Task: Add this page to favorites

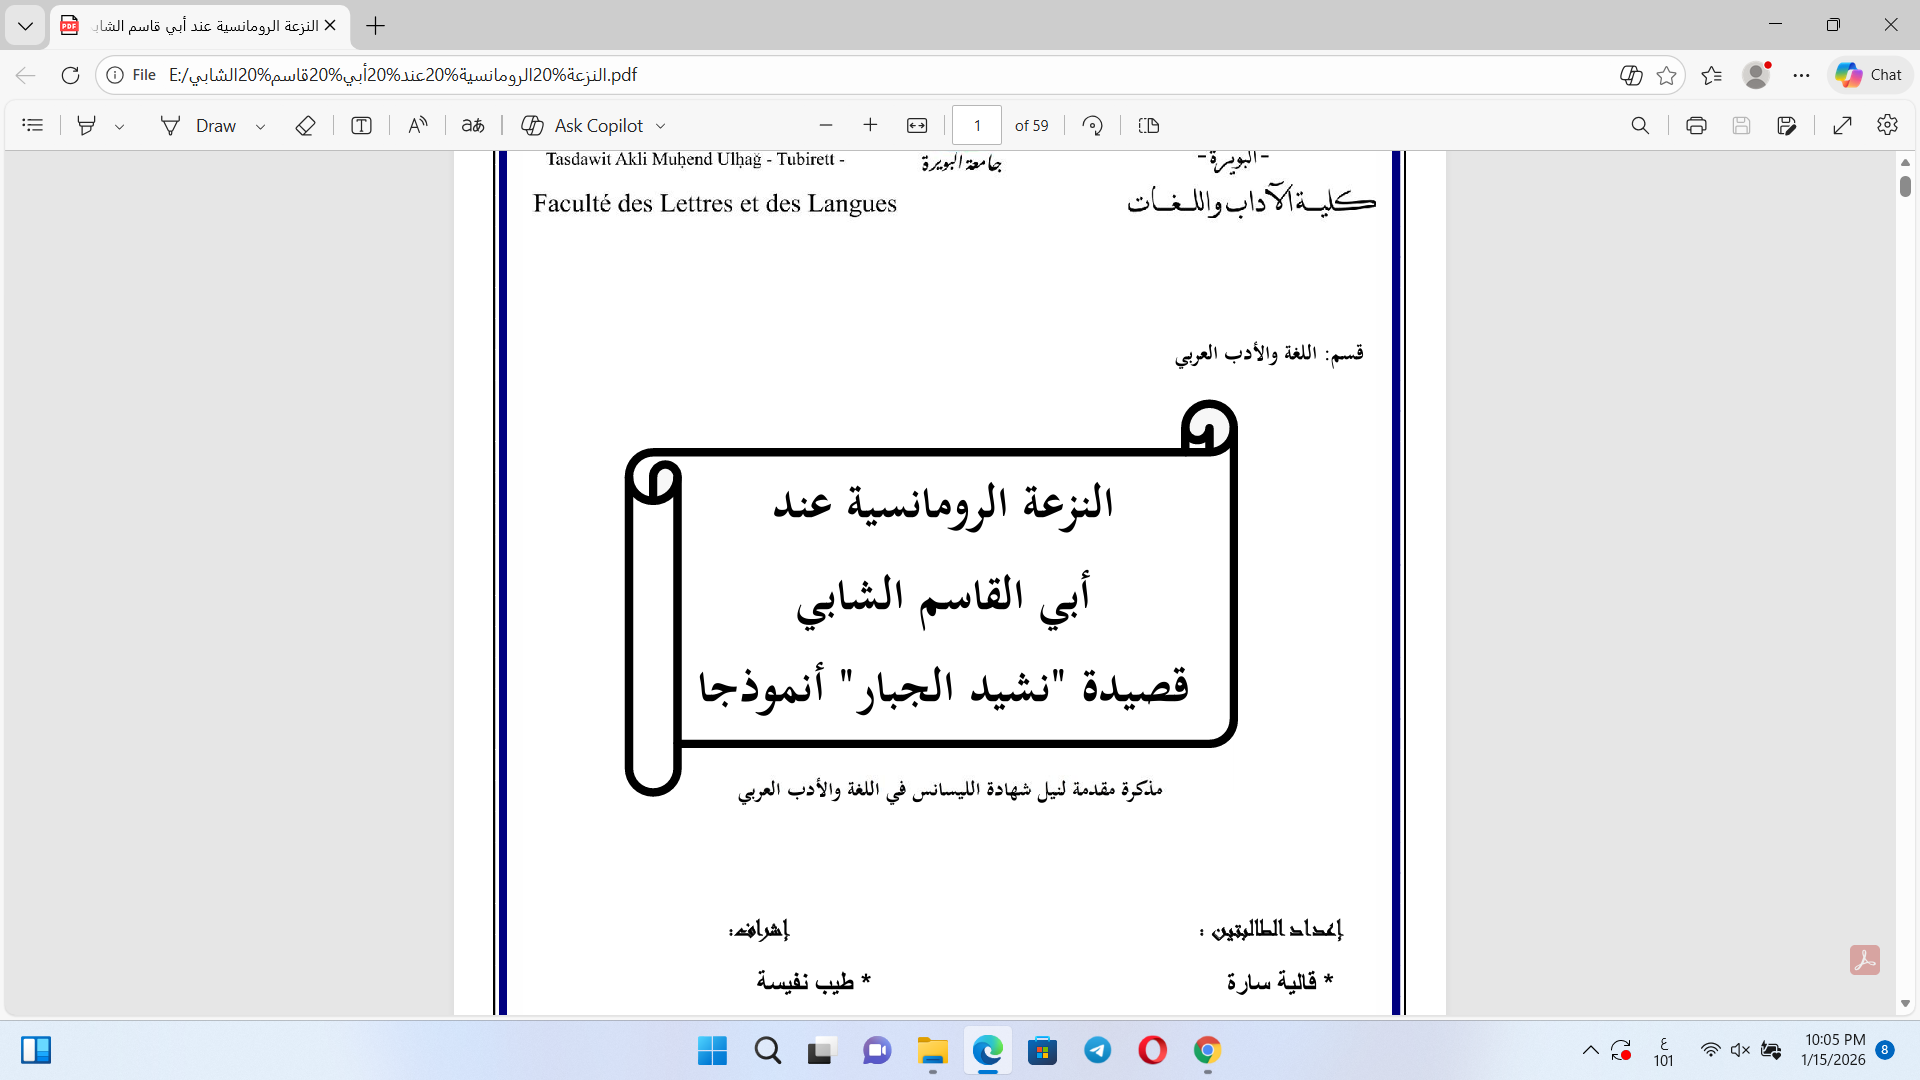Action: [x=1666, y=75]
